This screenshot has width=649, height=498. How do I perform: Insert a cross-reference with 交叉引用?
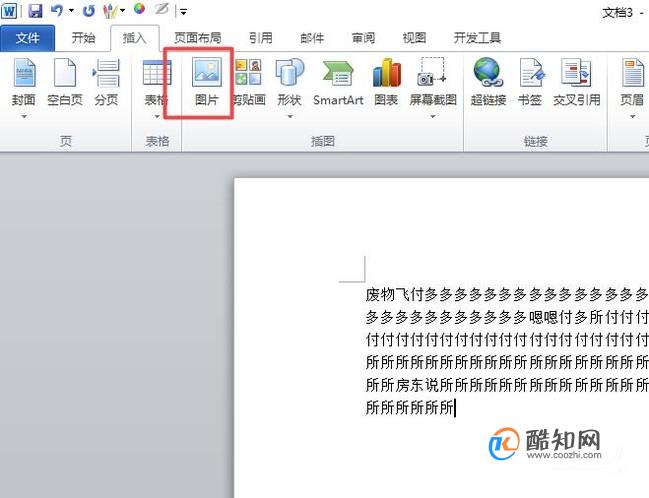577,82
